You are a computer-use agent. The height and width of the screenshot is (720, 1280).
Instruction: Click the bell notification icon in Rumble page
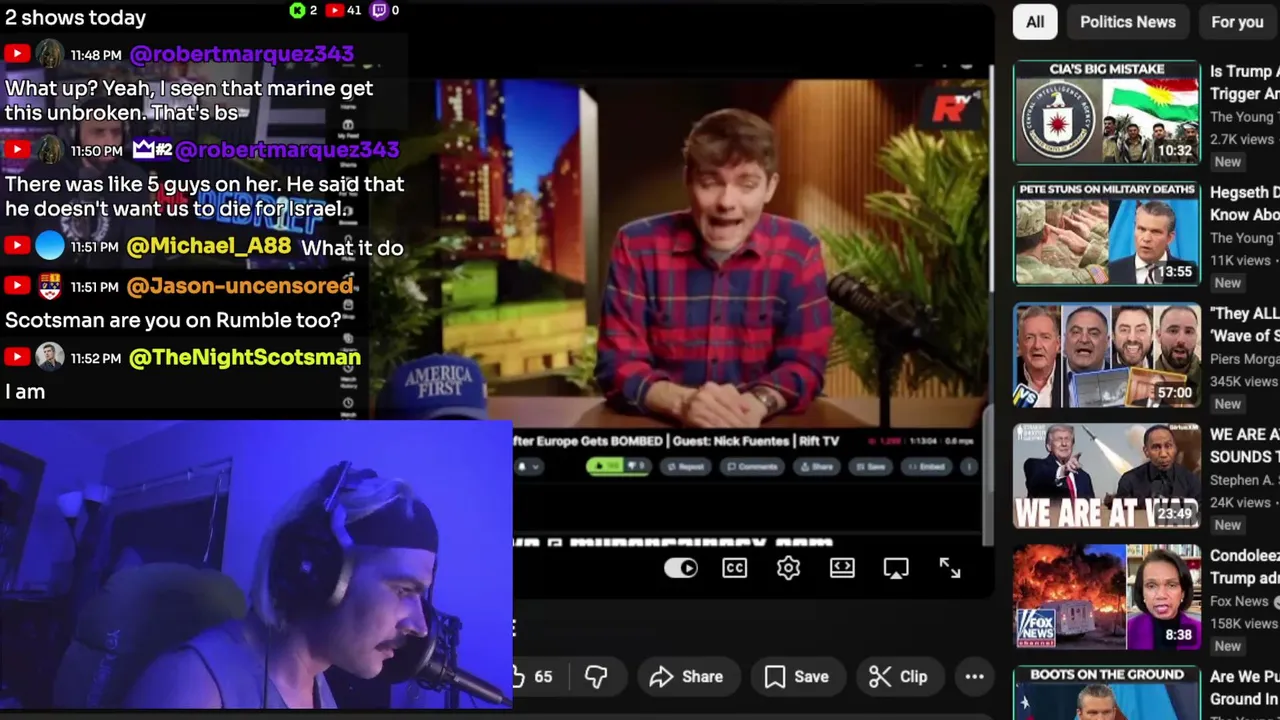tap(522, 466)
